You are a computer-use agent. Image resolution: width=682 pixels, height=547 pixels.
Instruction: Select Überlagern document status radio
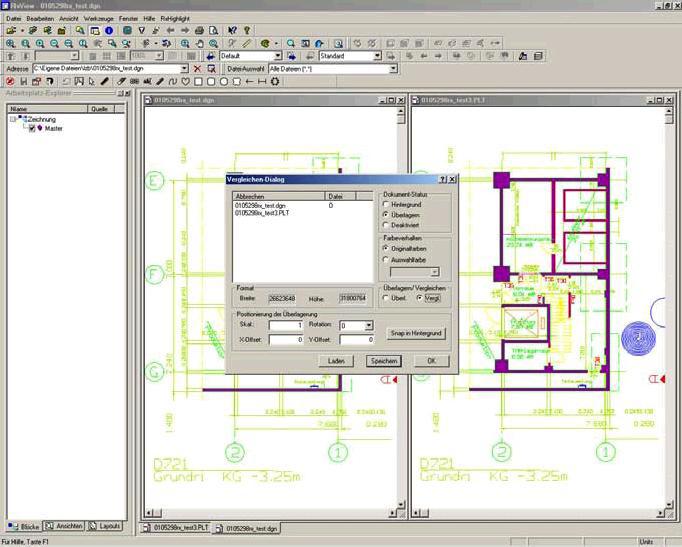click(x=385, y=215)
